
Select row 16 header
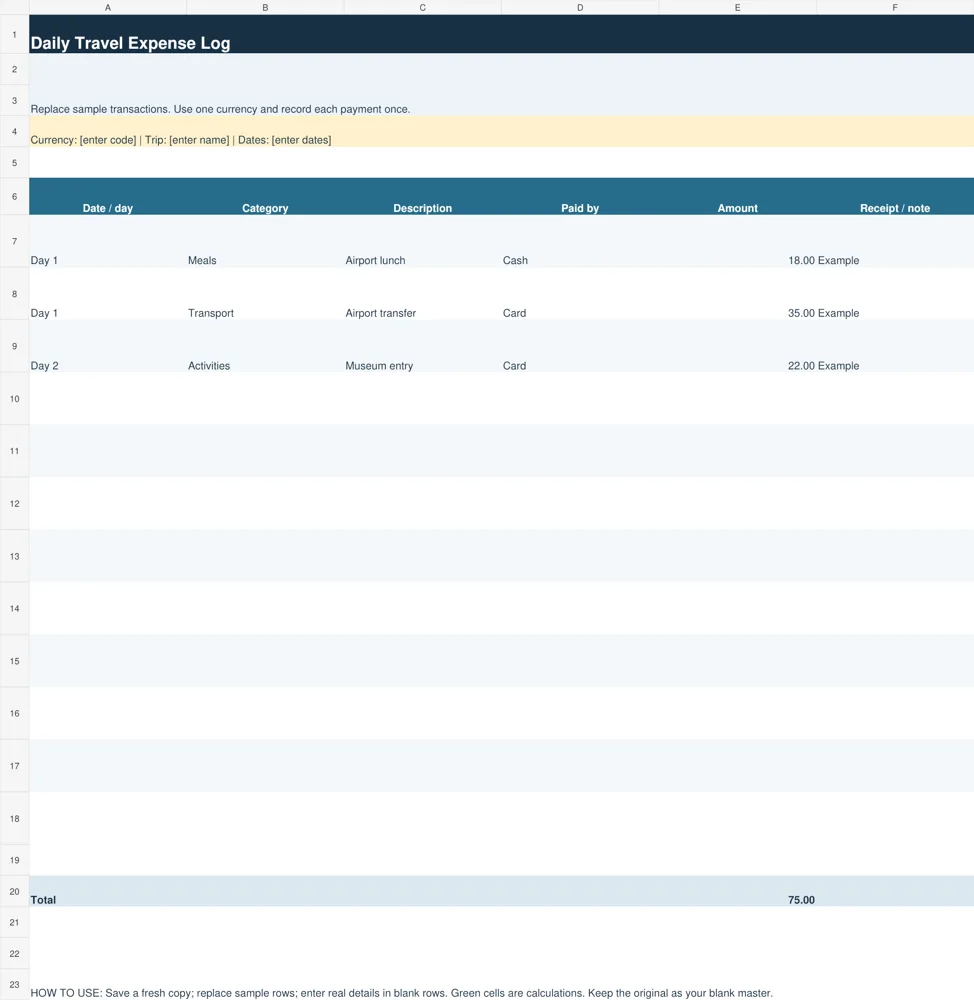tap(15, 713)
